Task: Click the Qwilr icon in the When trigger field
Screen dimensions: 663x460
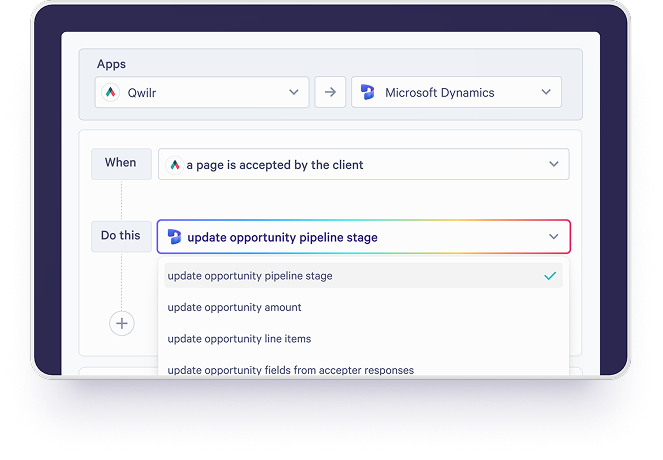Action: click(175, 164)
